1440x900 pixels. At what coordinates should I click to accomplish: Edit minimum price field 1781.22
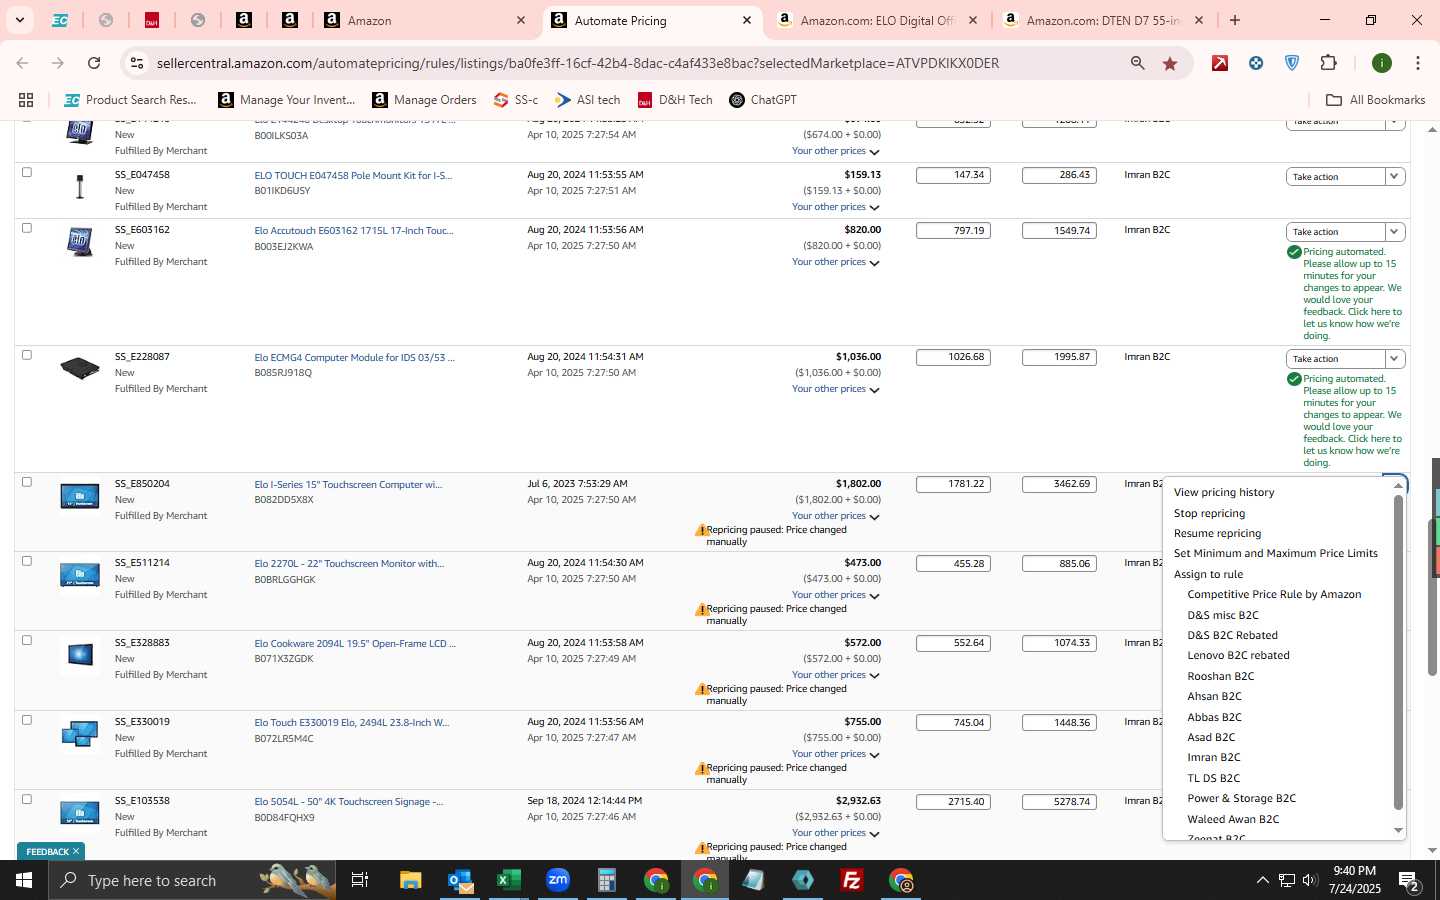953,484
